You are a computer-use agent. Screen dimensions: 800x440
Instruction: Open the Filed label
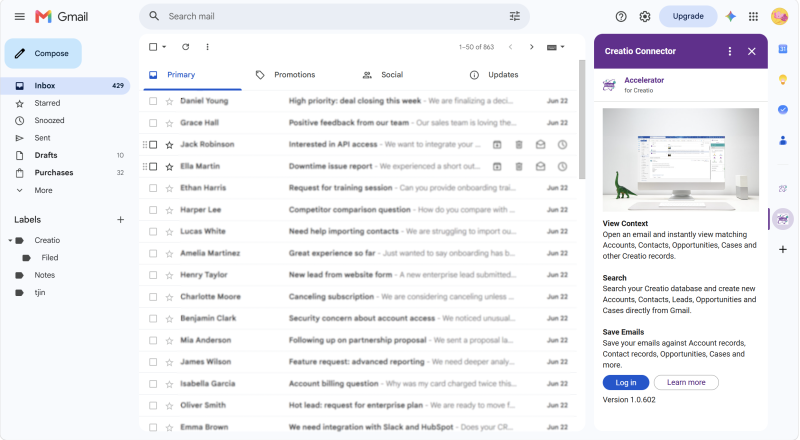[50, 258]
